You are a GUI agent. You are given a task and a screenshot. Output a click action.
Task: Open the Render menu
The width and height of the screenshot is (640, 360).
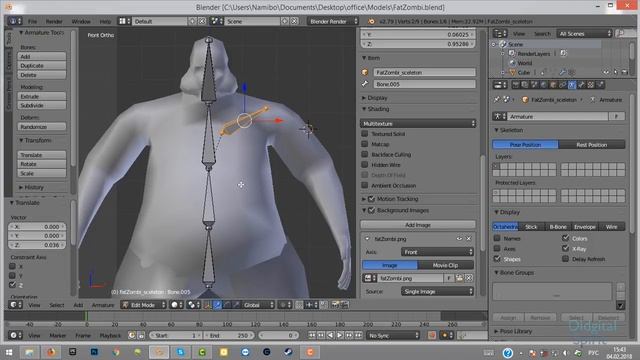point(54,21)
